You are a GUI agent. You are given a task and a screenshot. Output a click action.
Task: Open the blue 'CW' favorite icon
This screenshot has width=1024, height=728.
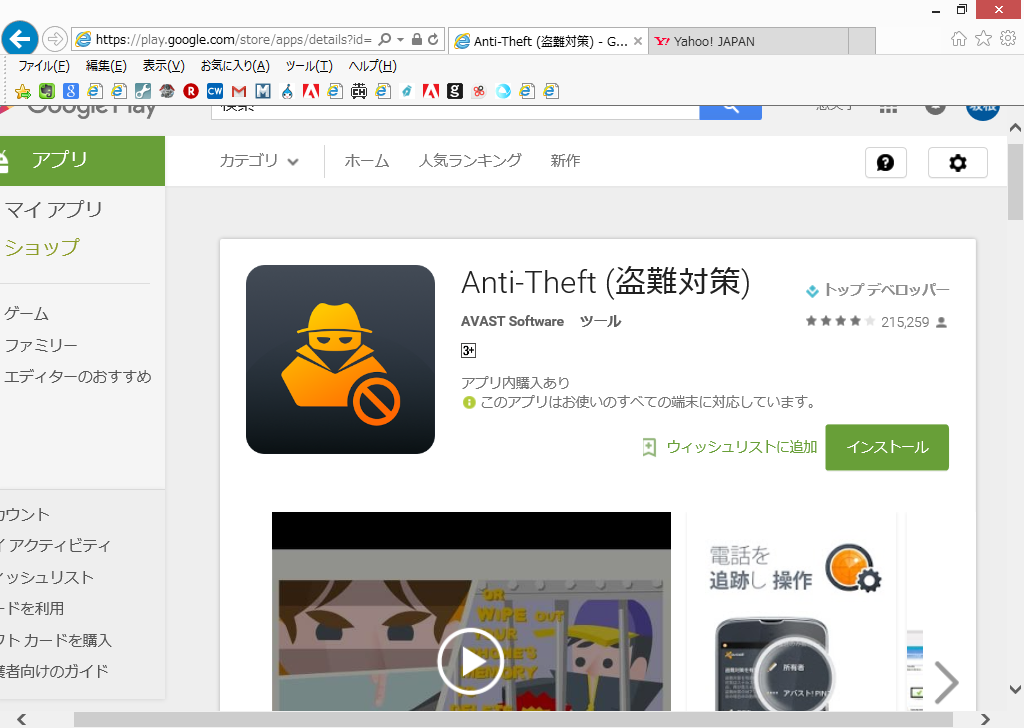tap(215, 91)
